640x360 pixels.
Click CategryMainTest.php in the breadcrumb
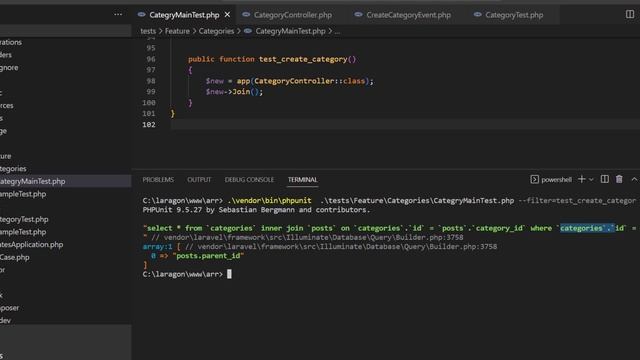click(290, 31)
